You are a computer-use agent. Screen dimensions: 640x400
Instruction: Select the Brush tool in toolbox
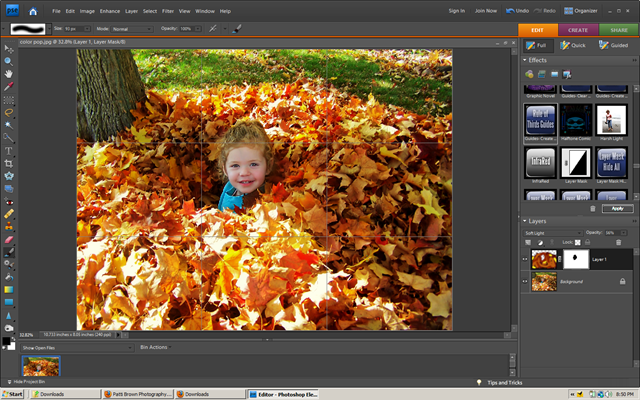9,252
